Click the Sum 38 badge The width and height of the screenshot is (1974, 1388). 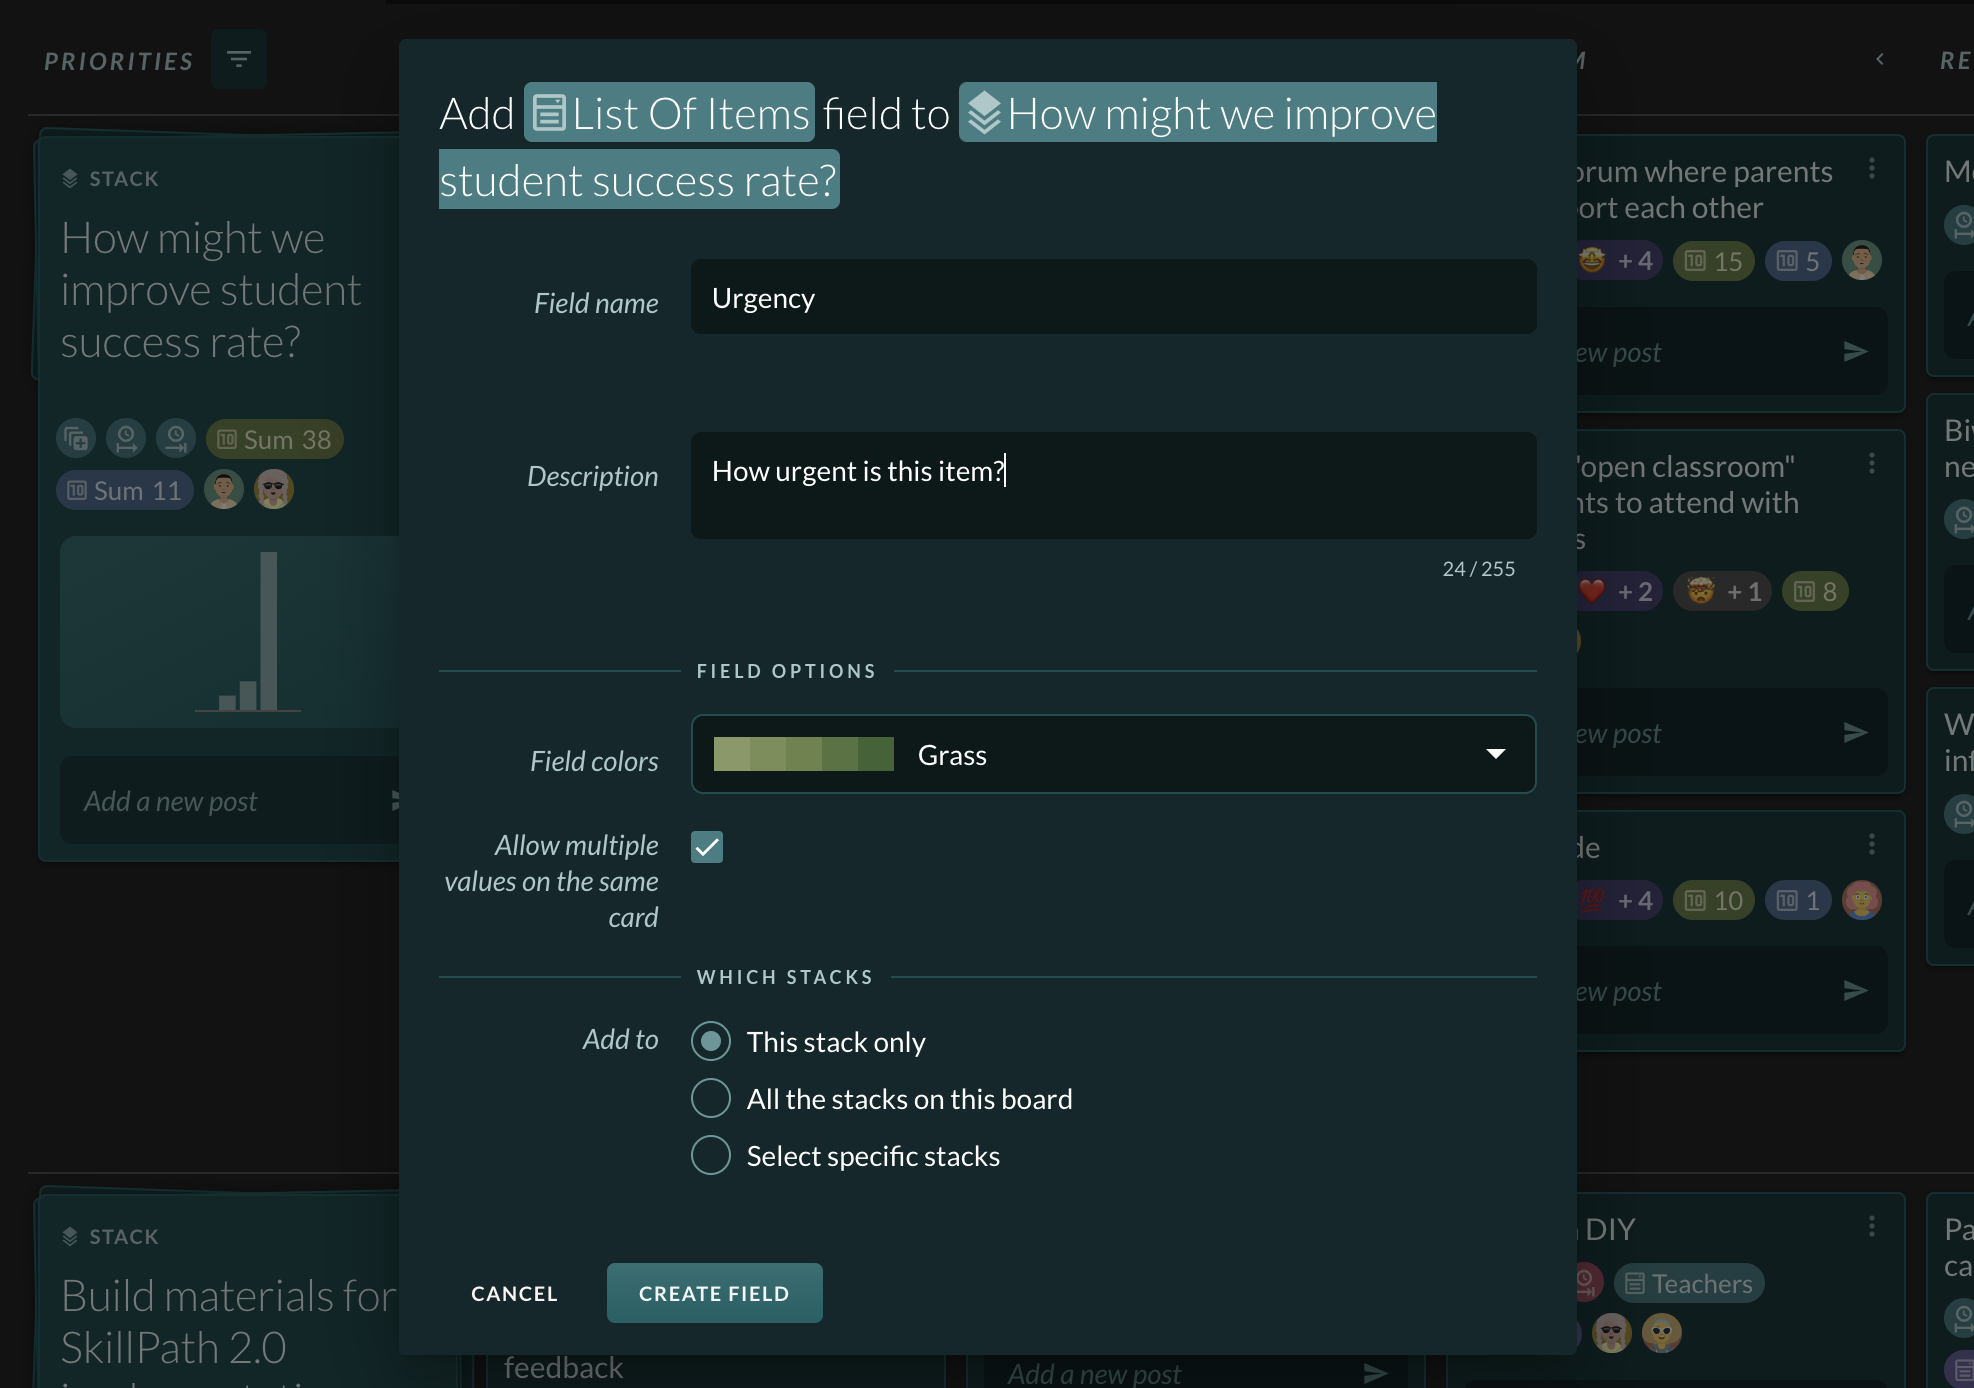click(275, 439)
